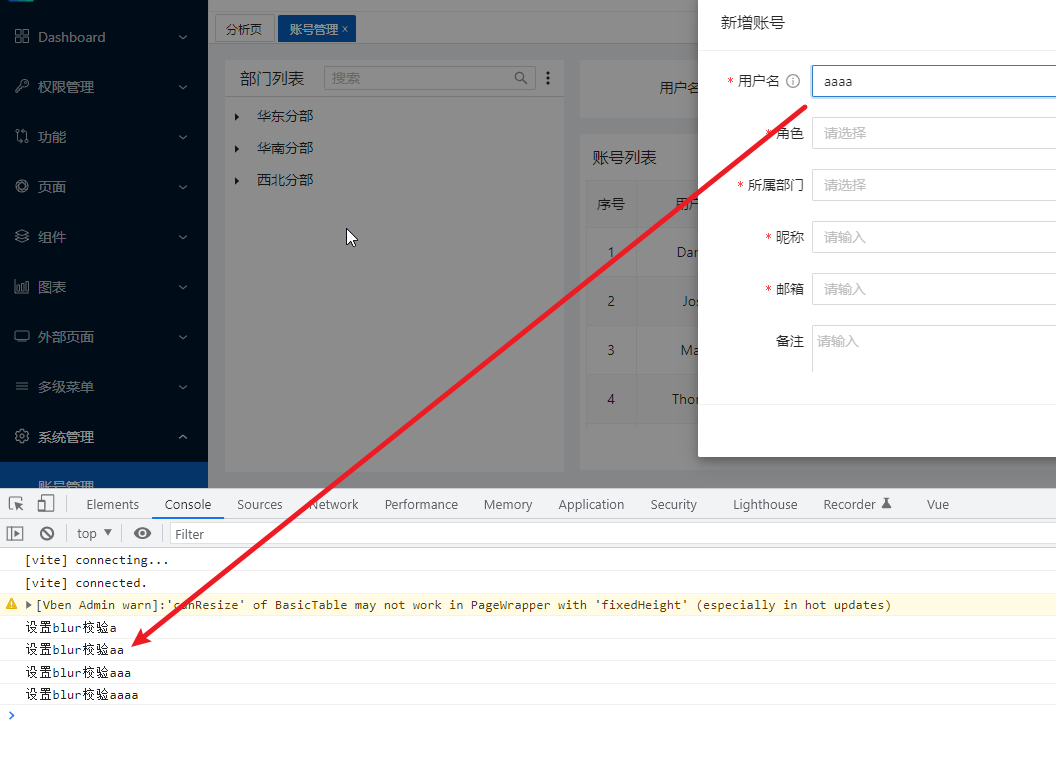Click the 图表 bar chart icon
This screenshot has width=1056, height=767.
(22, 286)
